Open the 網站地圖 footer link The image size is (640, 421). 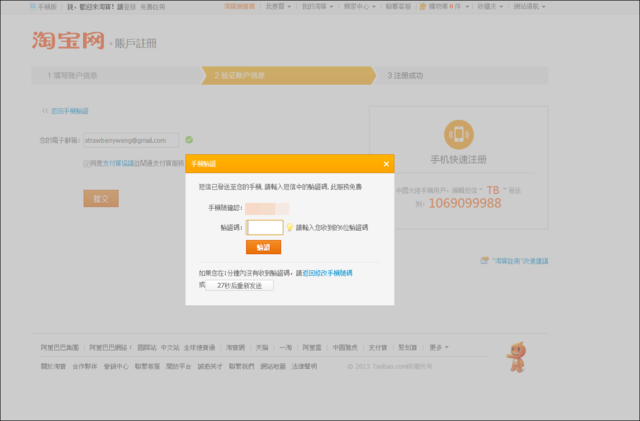(x=273, y=366)
